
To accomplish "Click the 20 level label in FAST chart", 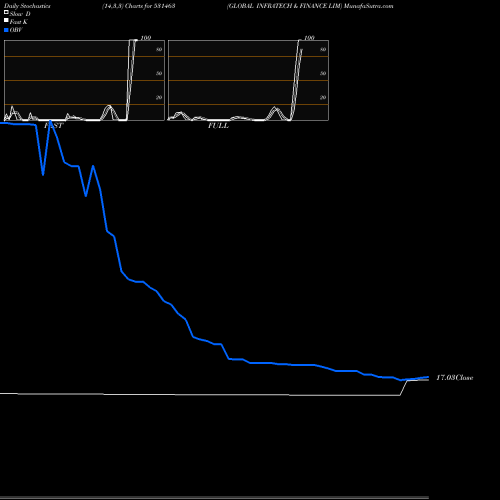I will click(159, 97).
